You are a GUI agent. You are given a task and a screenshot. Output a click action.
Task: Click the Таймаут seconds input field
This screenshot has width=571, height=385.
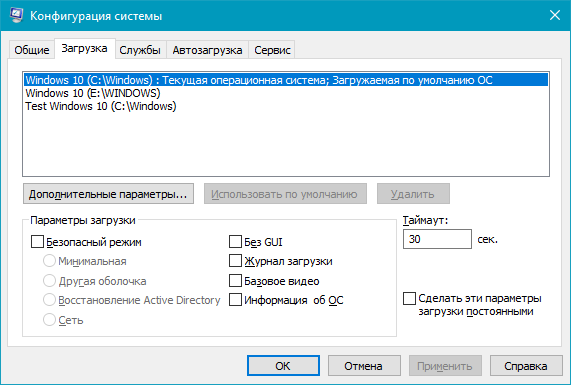pos(437,239)
